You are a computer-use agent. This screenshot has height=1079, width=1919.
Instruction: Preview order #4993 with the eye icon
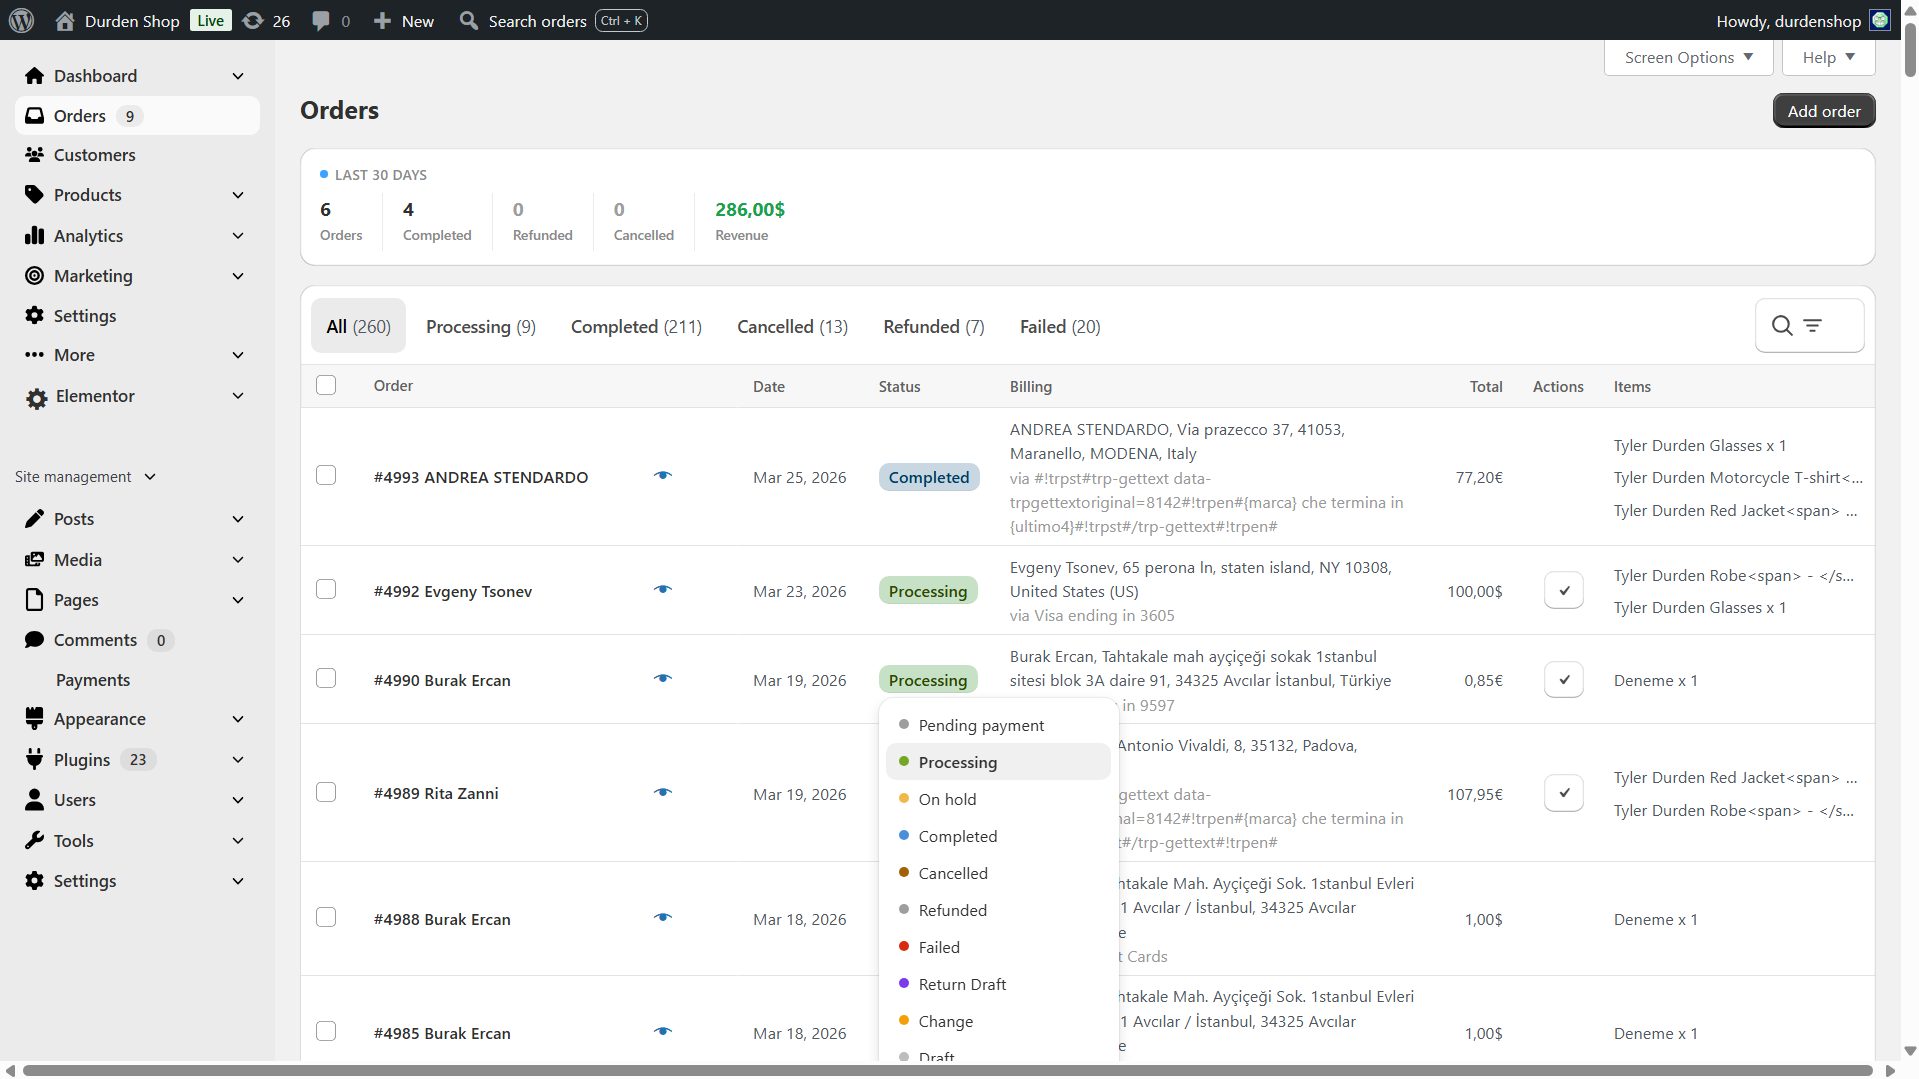[662, 476]
